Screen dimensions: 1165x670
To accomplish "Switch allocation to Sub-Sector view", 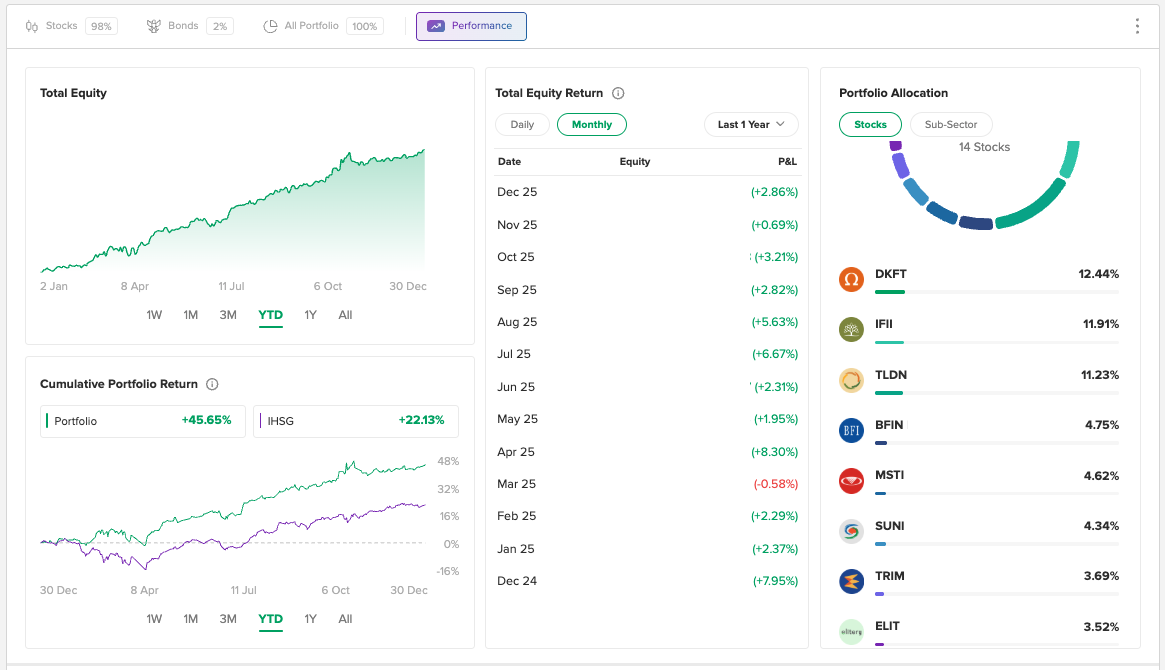I will [x=950, y=124].
